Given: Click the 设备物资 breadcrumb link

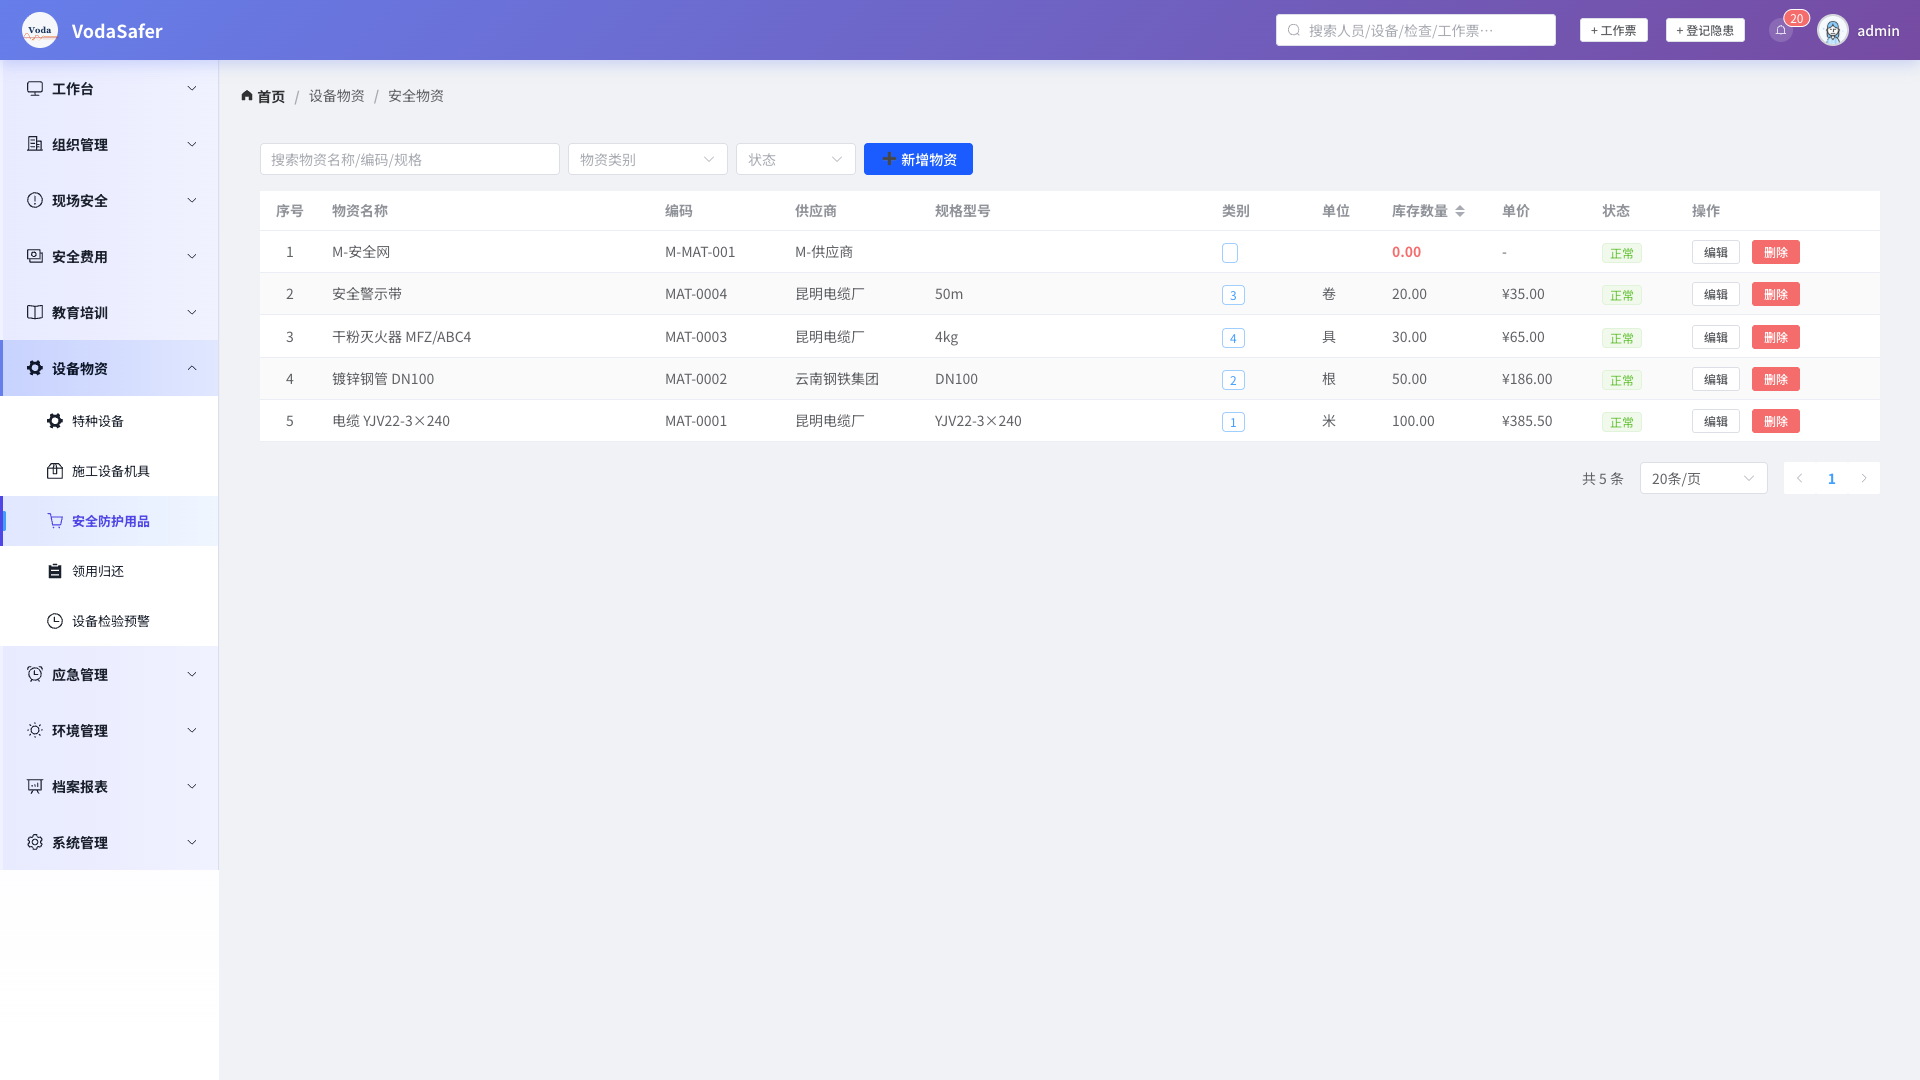Looking at the screenshot, I should (337, 96).
